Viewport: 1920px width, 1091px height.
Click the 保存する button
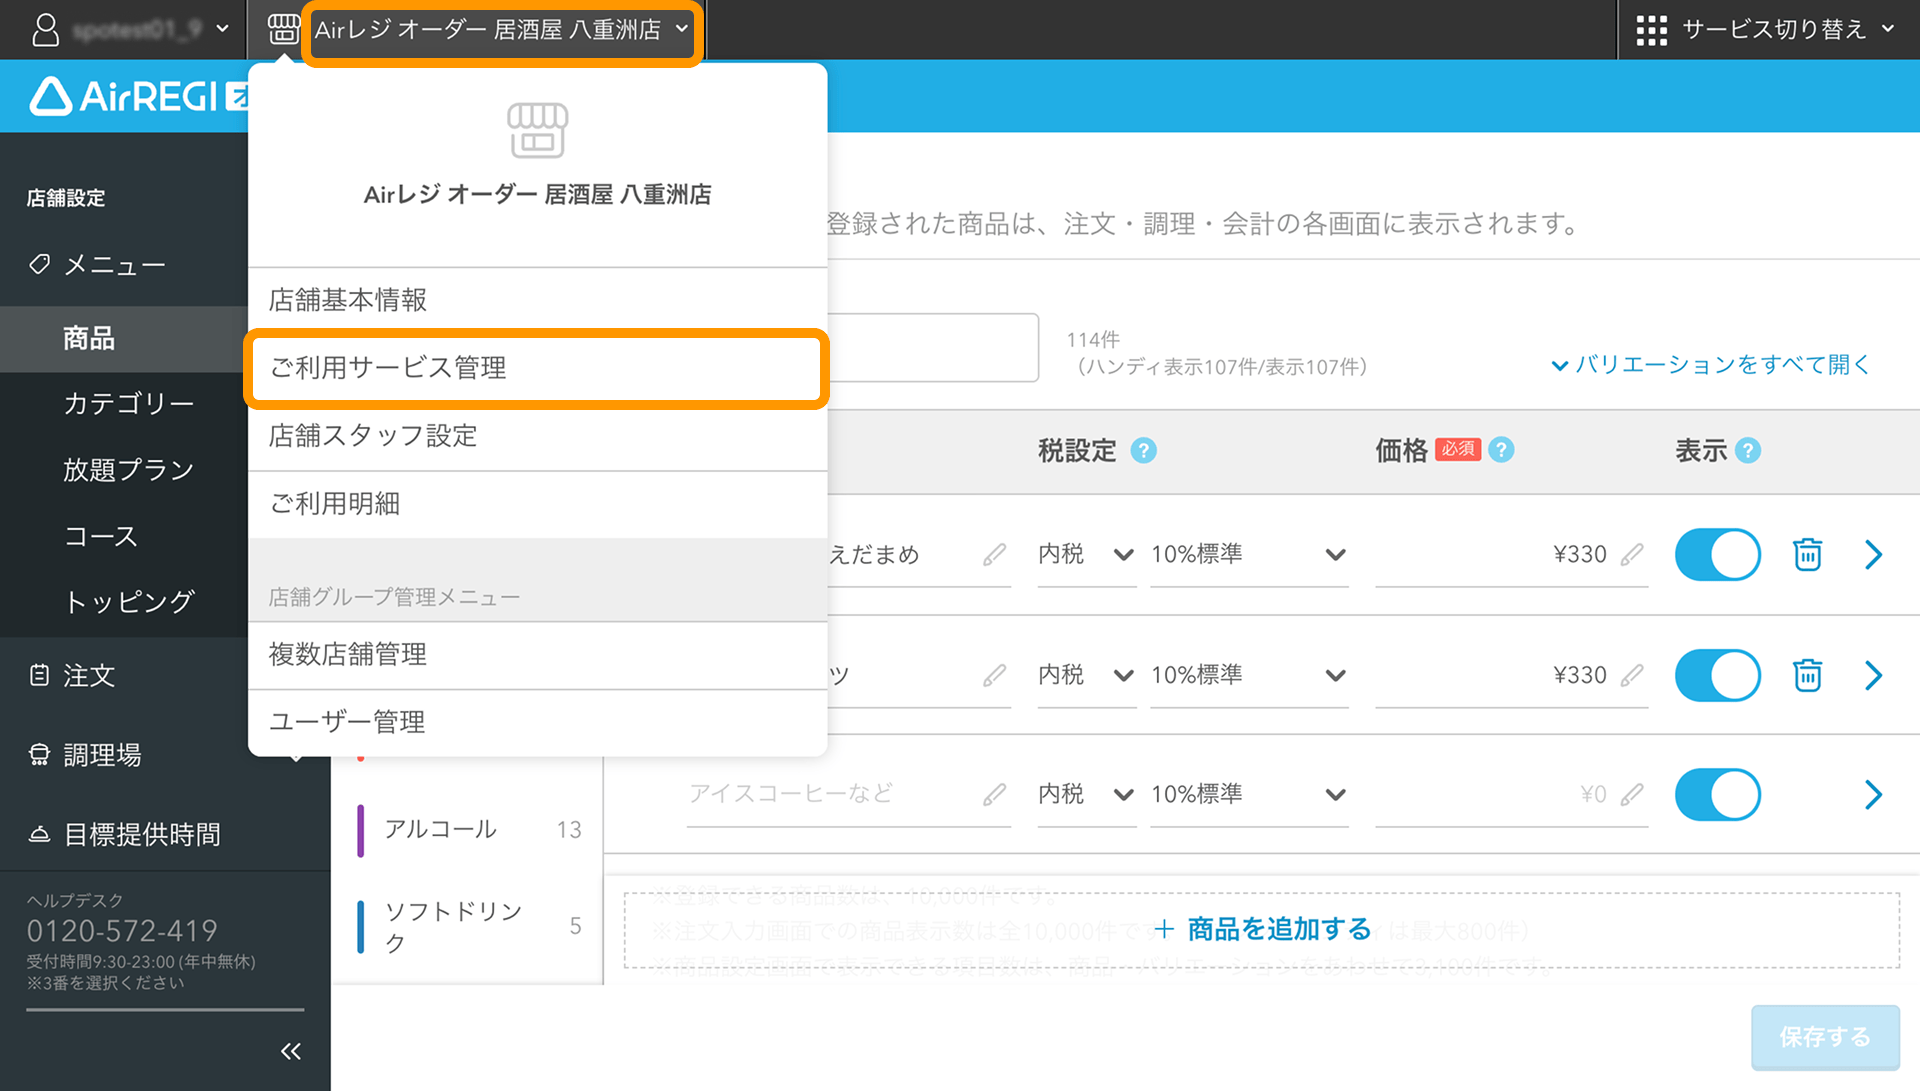point(1825,1037)
